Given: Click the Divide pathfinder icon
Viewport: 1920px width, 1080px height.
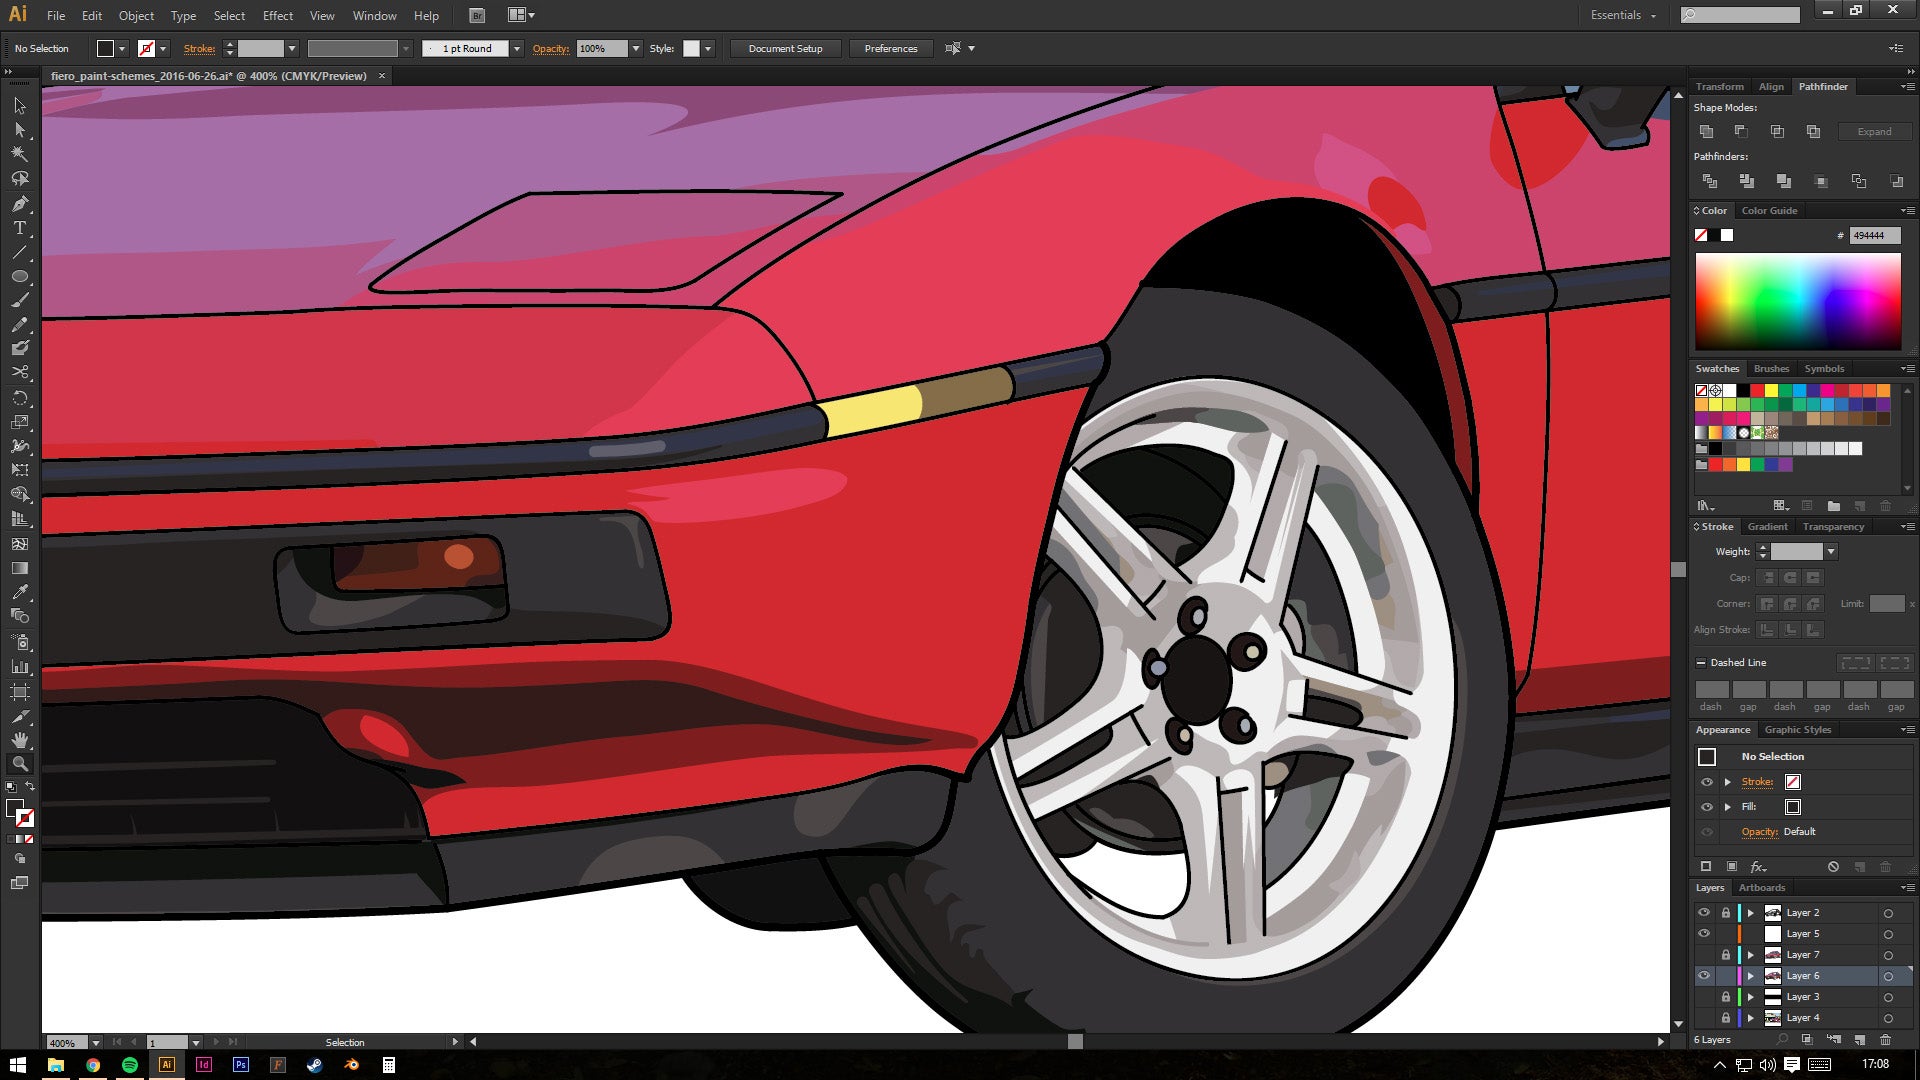Looking at the screenshot, I should click(x=1710, y=181).
